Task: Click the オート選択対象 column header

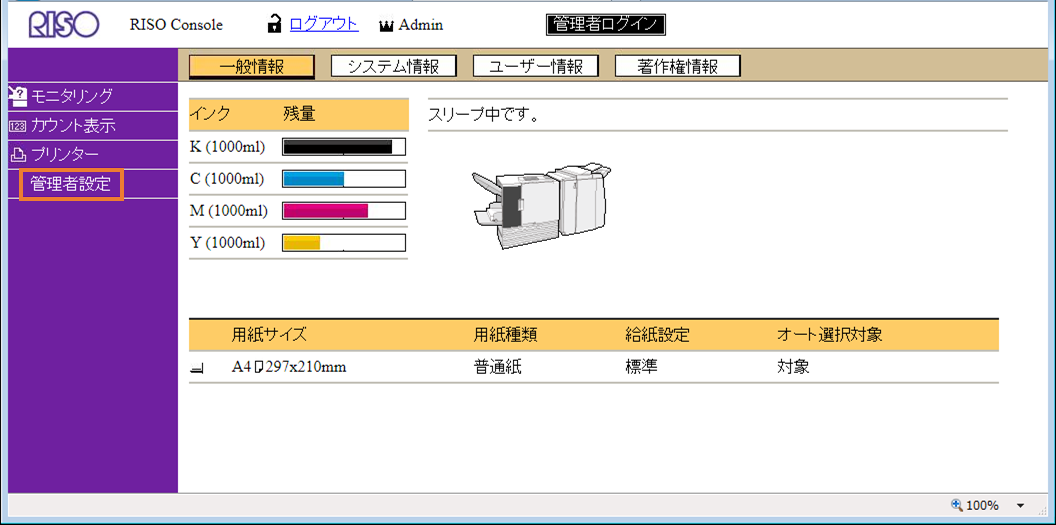Action: coord(830,335)
